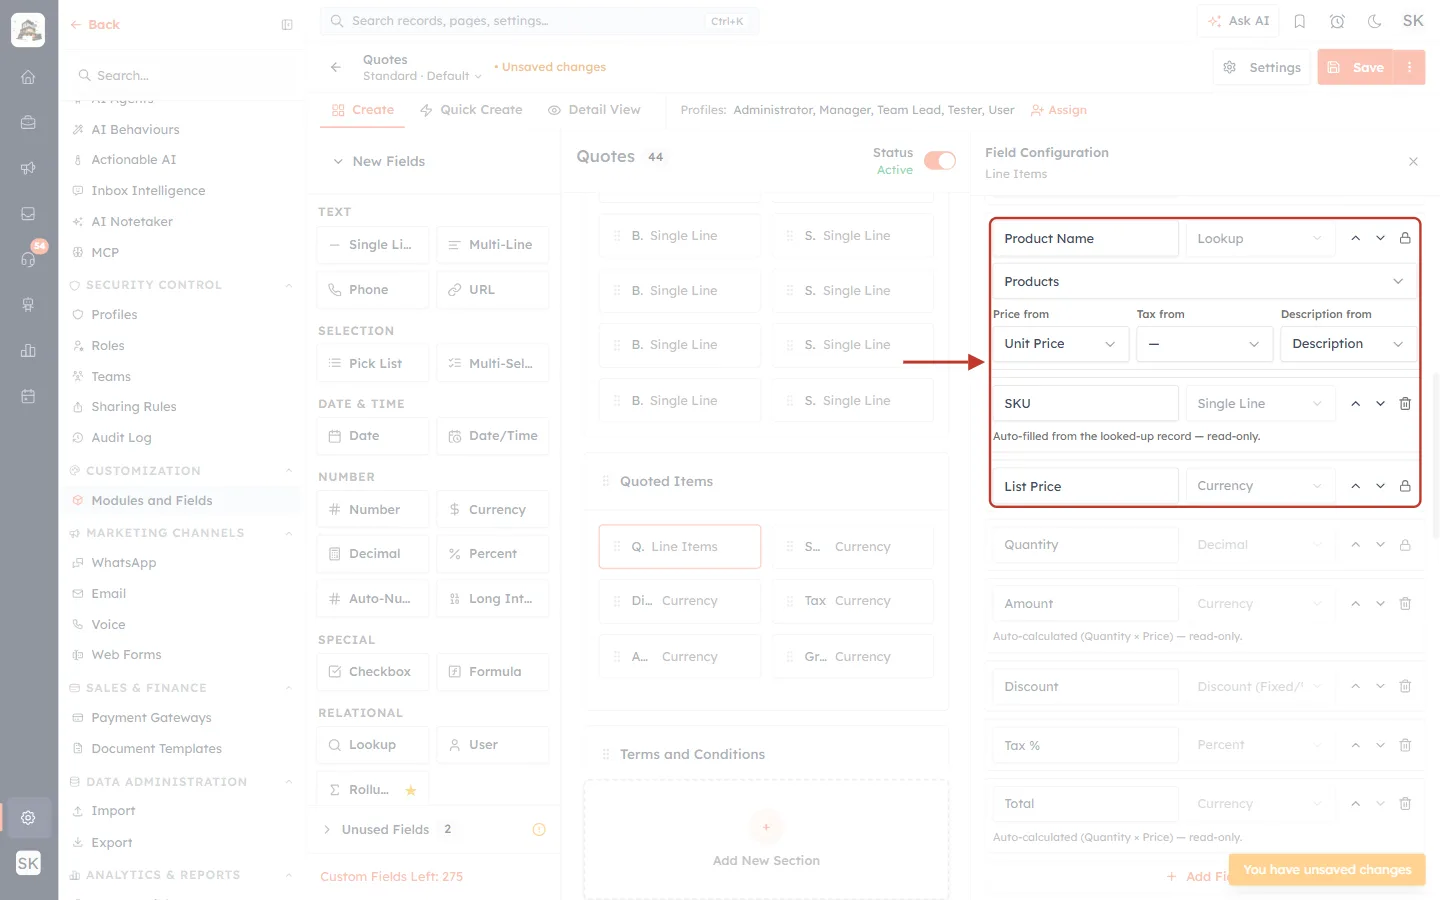
Task: Open the megaphone icon in left rail
Action: point(28,168)
